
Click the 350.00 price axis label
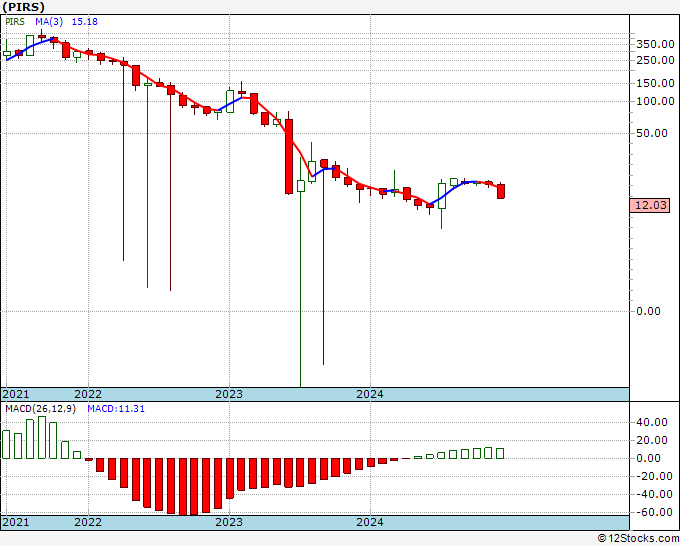pyautogui.click(x=655, y=44)
